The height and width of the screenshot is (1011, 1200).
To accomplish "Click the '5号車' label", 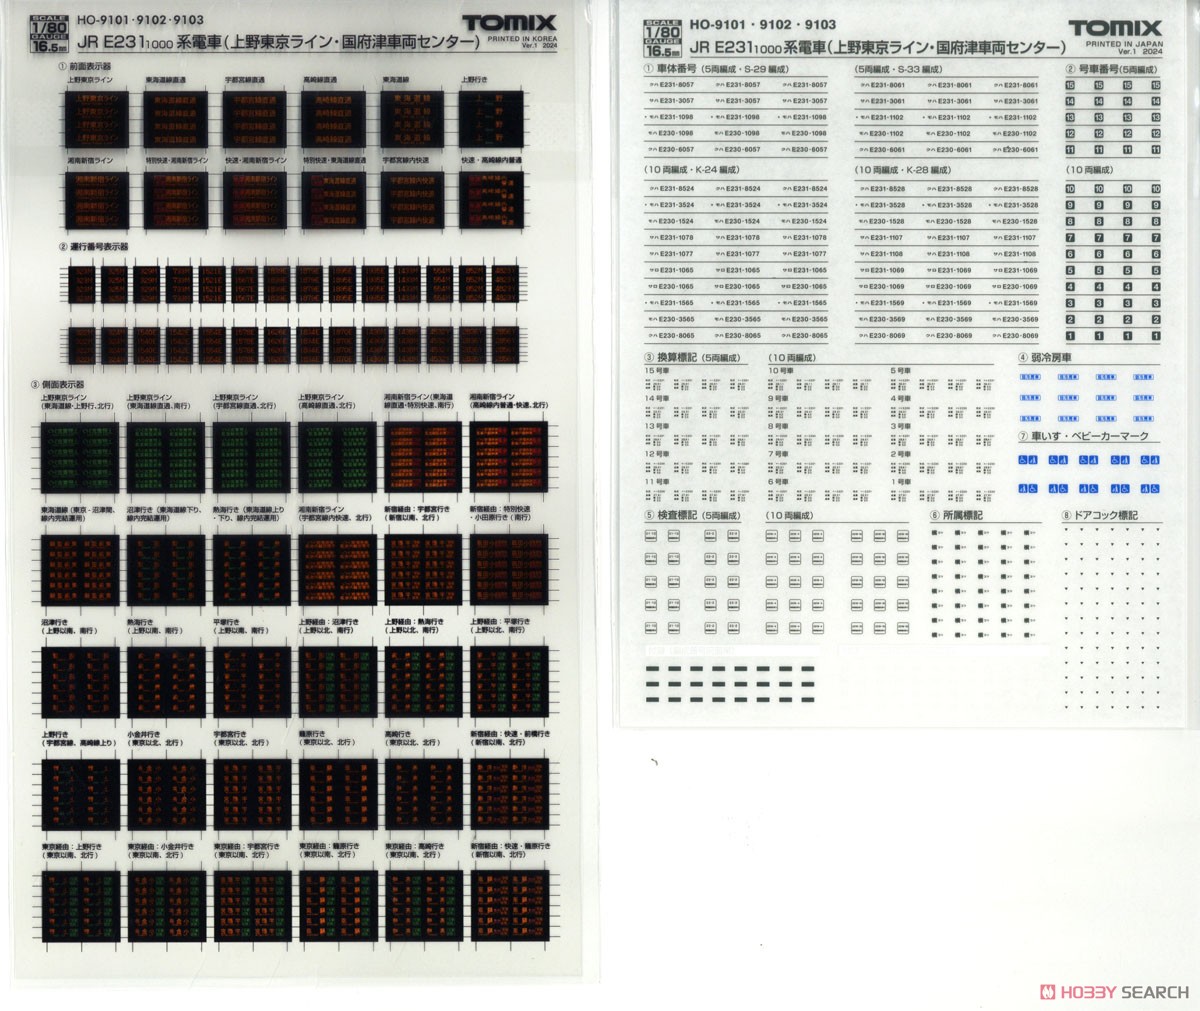I will tap(900, 371).
